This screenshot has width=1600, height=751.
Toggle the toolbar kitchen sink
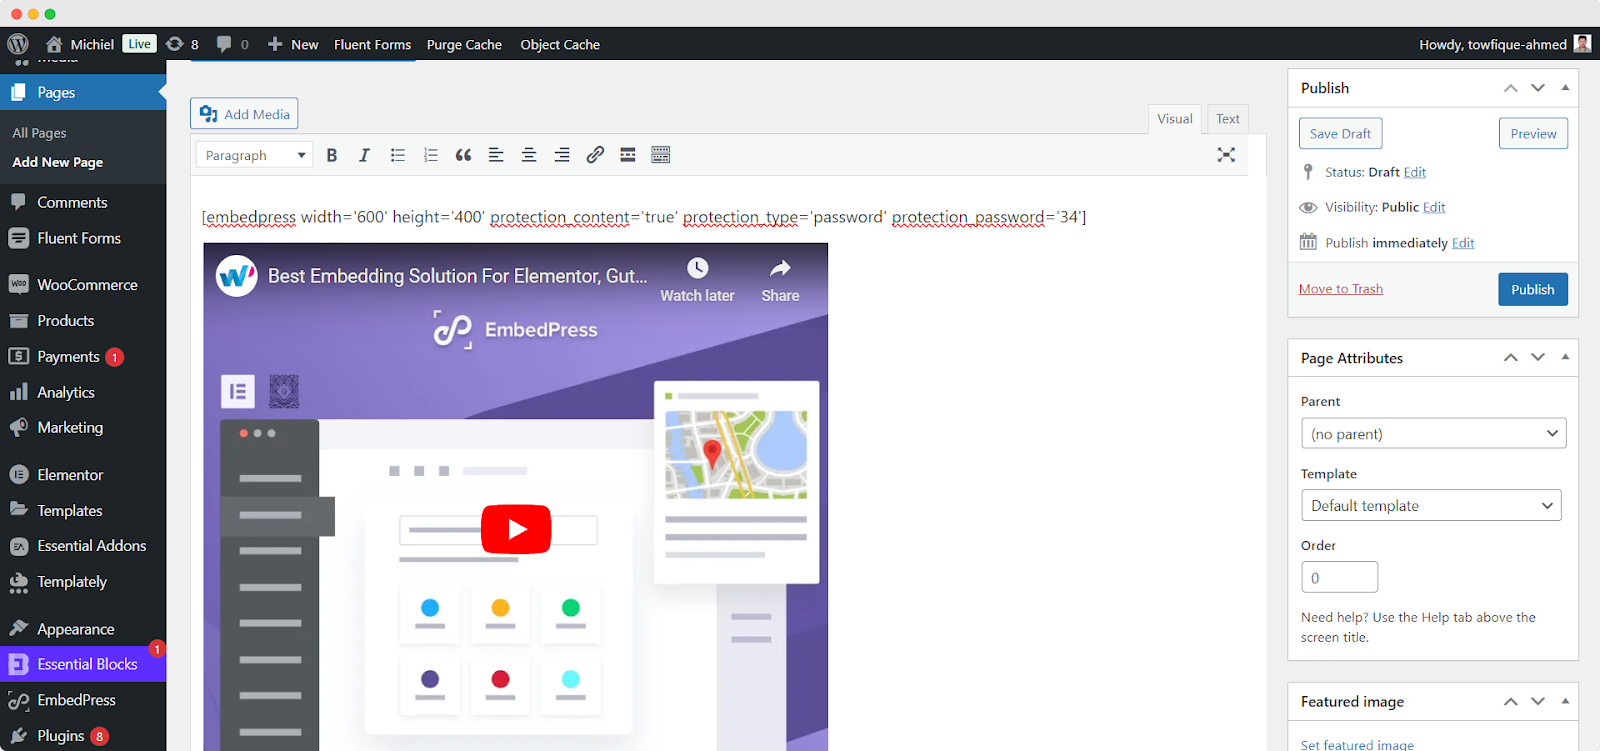pyautogui.click(x=661, y=155)
